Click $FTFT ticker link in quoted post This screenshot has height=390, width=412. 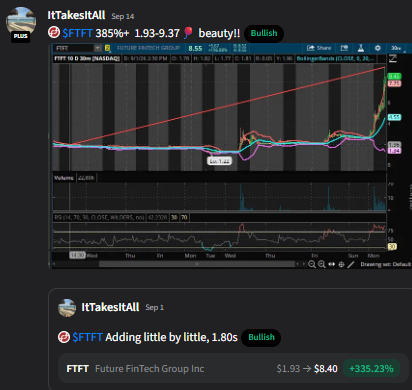click(88, 337)
